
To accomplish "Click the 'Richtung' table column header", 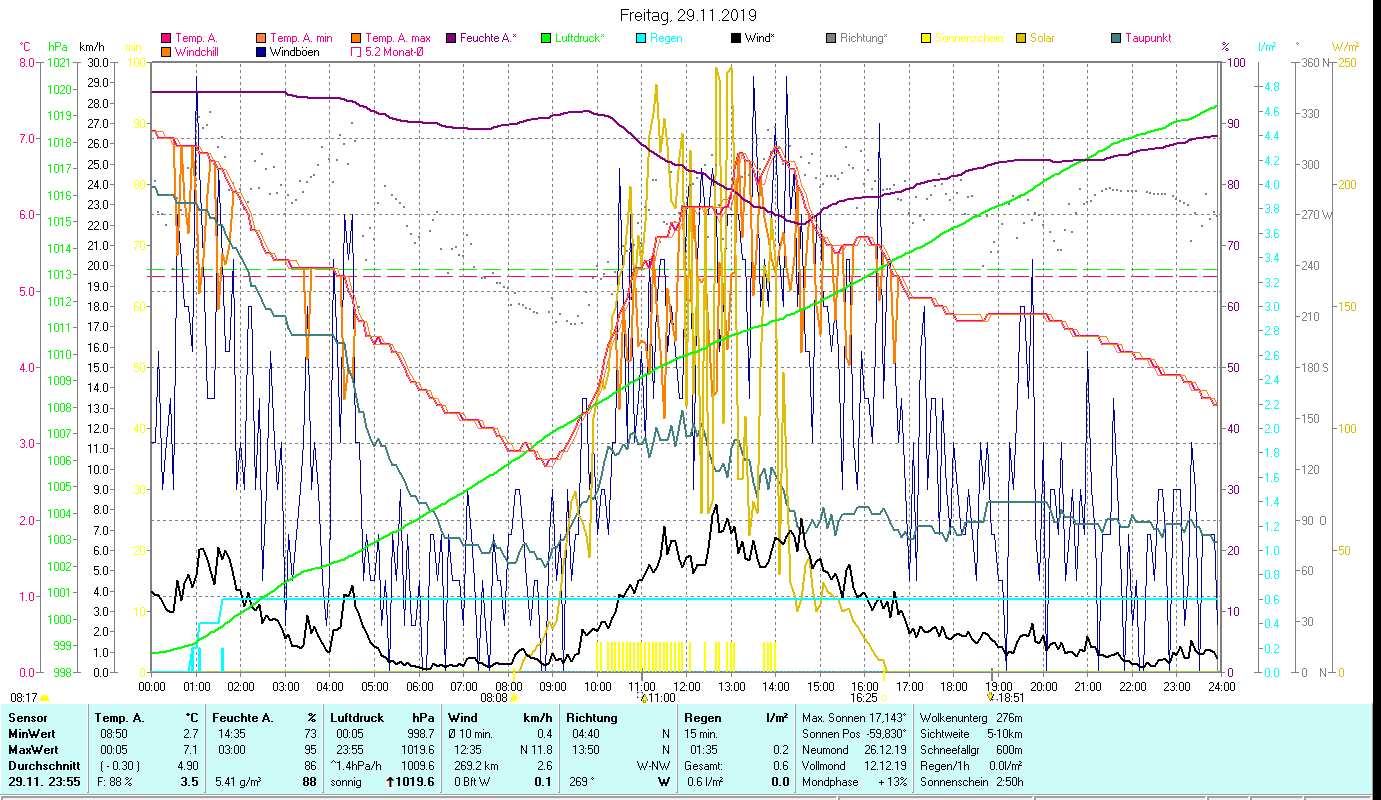I will [x=591, y=718].
